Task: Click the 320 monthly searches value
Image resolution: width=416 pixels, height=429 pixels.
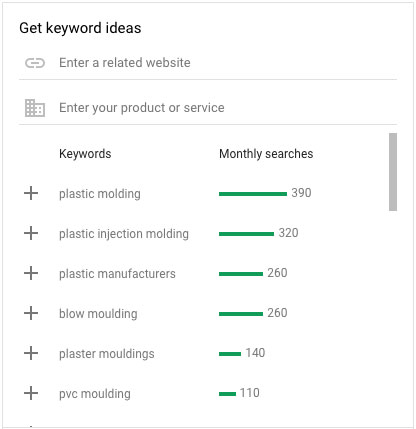Action: [288, 233]
